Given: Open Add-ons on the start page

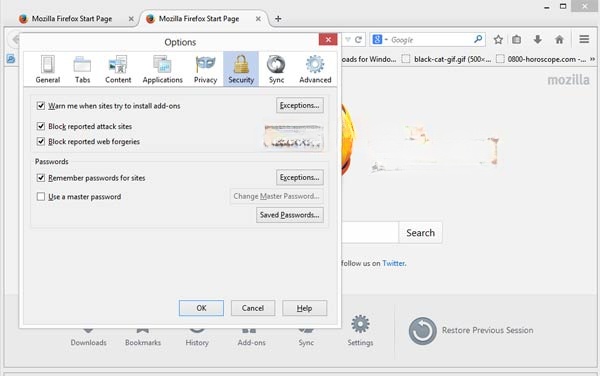Looking at the screenshot, I should (251, 337).
